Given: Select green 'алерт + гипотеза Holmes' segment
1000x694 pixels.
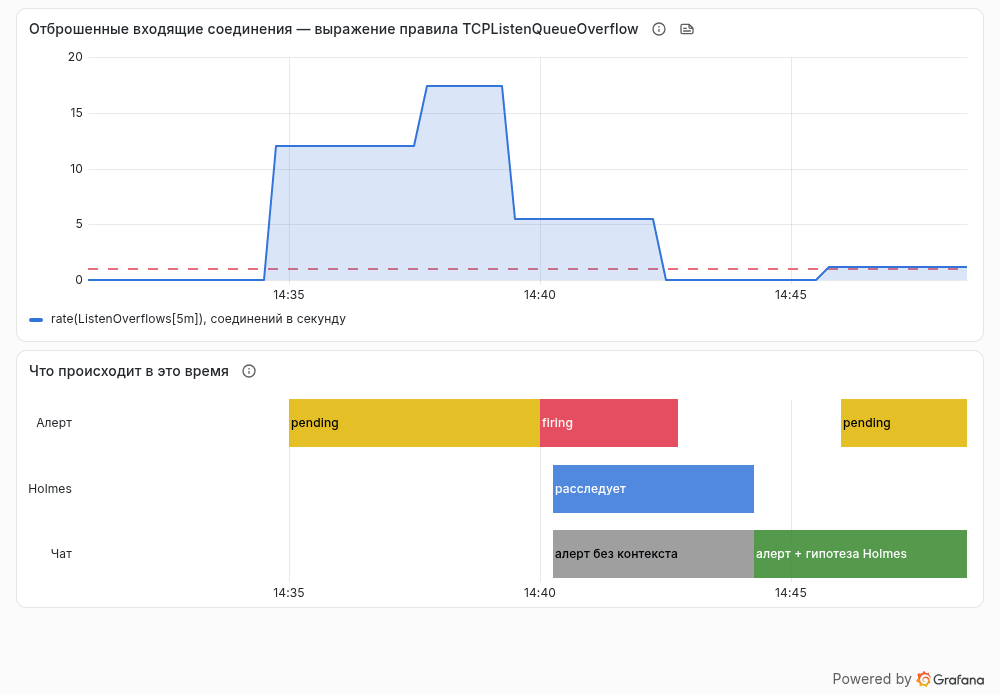Looking at the screenshot, I should pos(860,554).
